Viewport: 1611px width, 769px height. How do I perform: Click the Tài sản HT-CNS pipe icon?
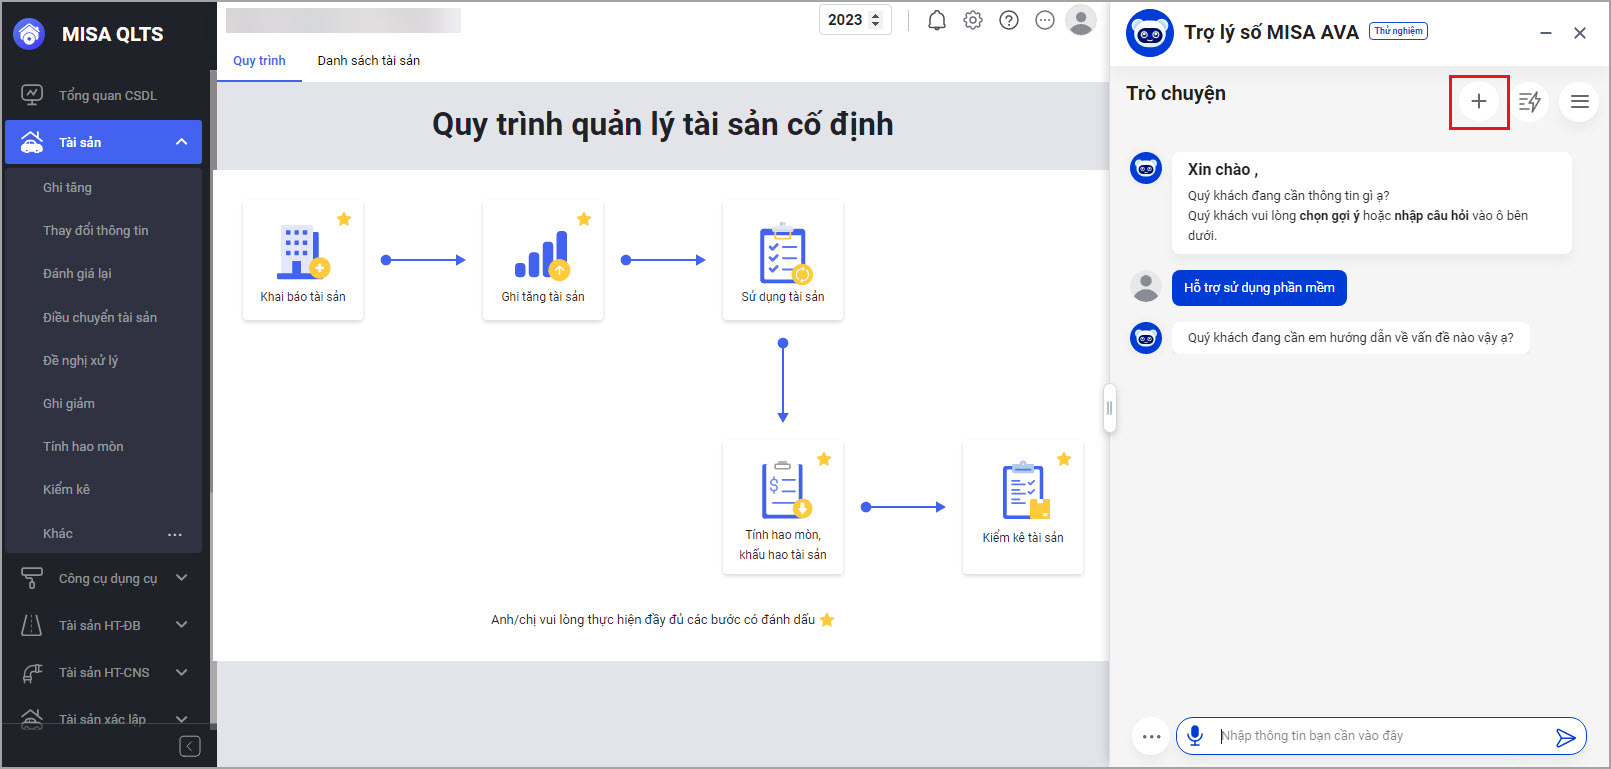tap(32, 672)
